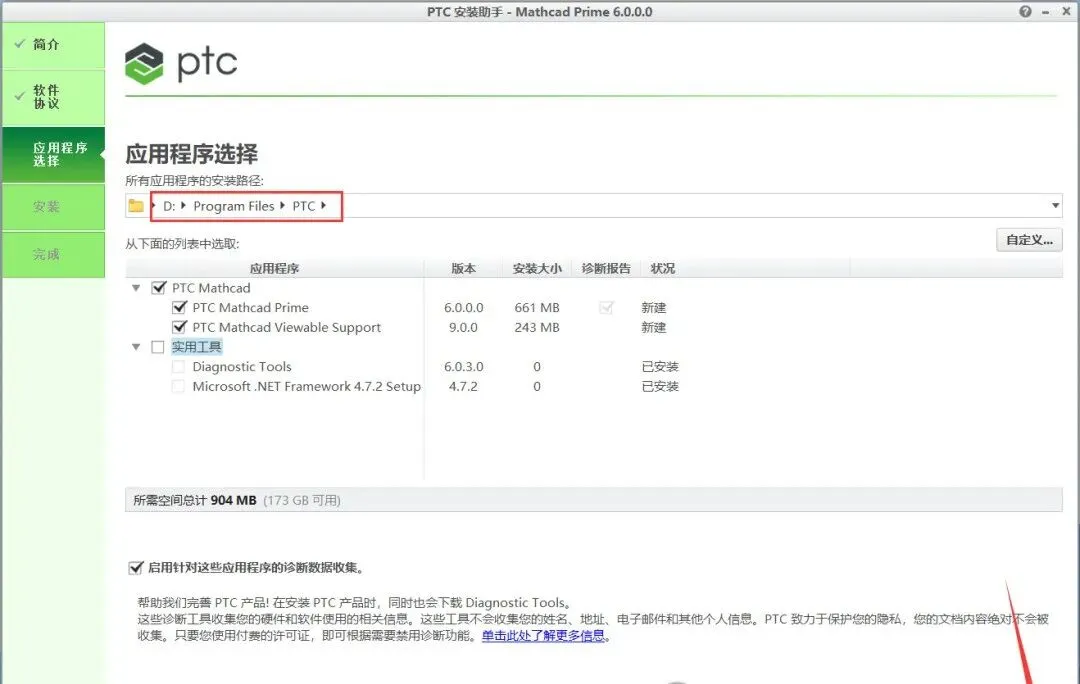1080x684 pixels.
Task: Click version 6.0.3.0 cell
Action: point(464,366)
